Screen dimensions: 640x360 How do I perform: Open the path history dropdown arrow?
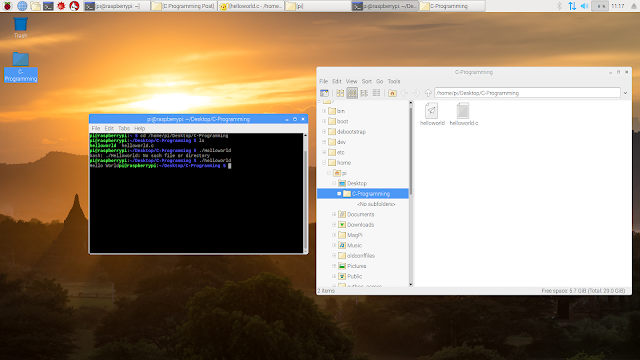point(625,93)
